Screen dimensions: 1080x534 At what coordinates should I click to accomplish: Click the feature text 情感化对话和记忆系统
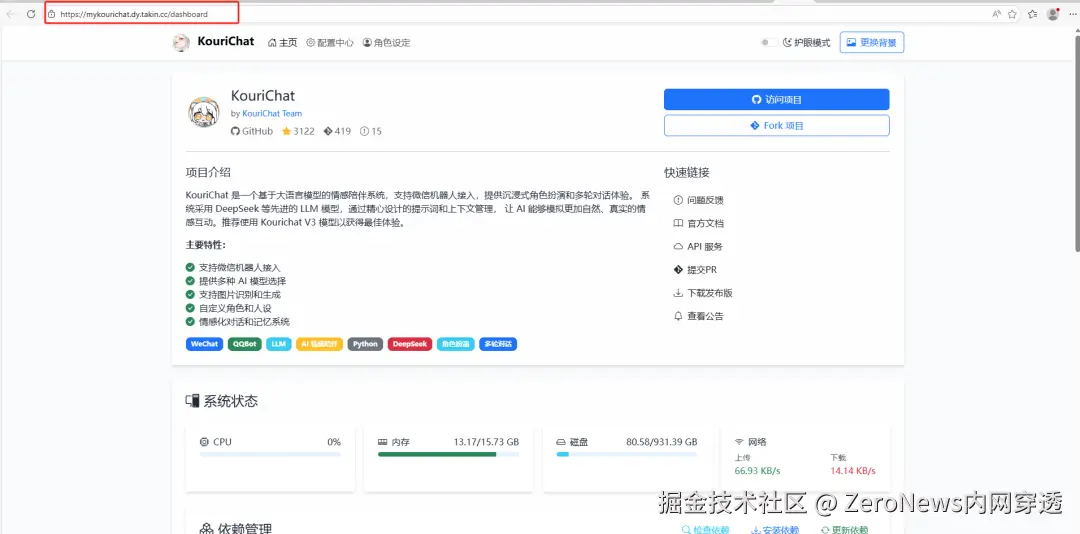245,322
